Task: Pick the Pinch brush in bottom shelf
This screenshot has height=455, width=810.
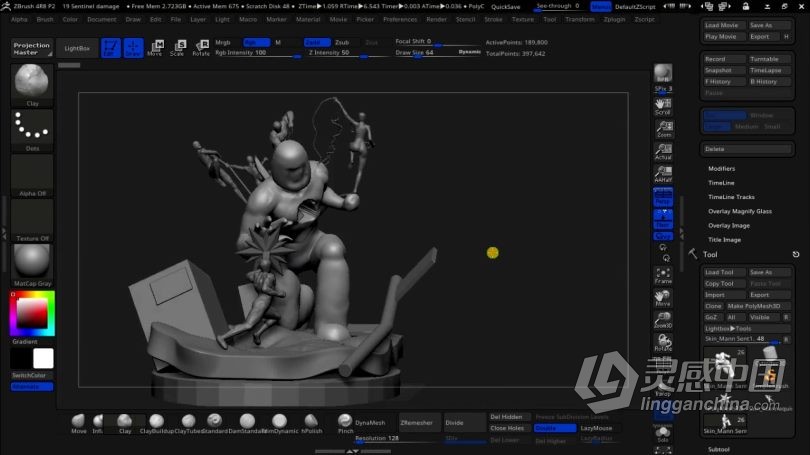Action: tap(345, 423)
